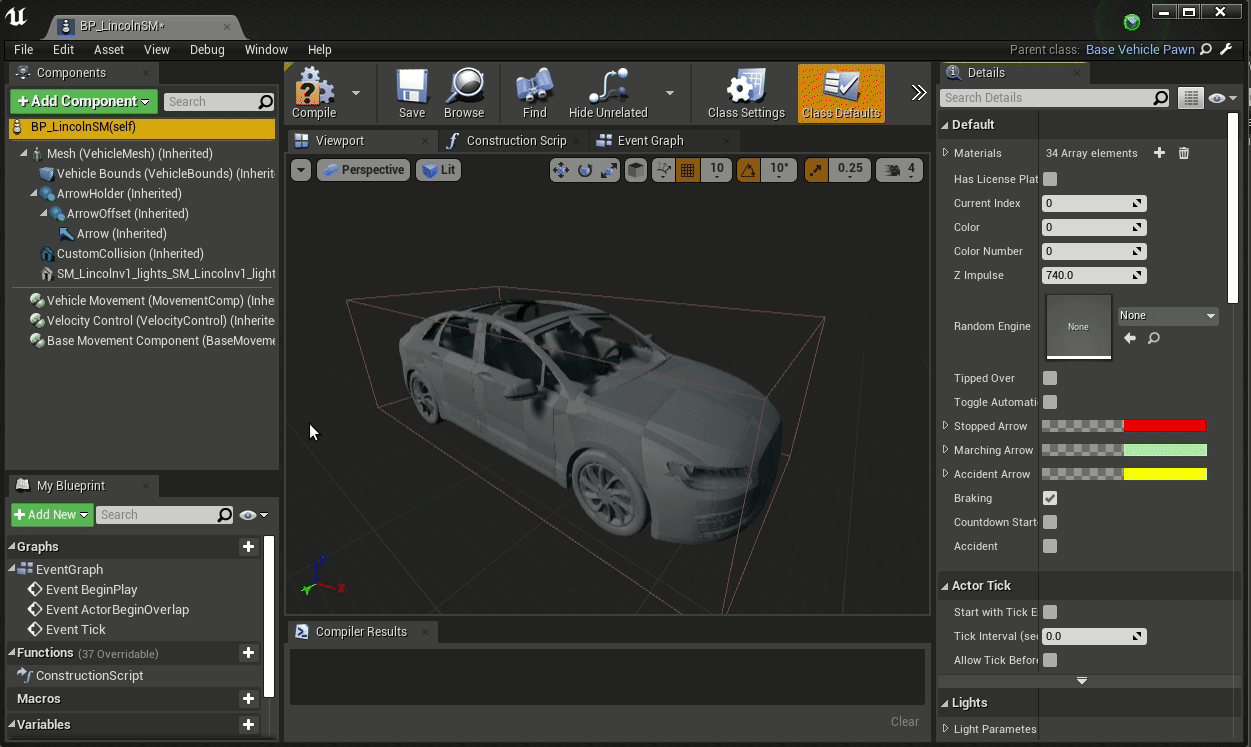Open the Perspective view dropdown
1251x747 pixels.
pyautogui.click(x=363, y=170)
